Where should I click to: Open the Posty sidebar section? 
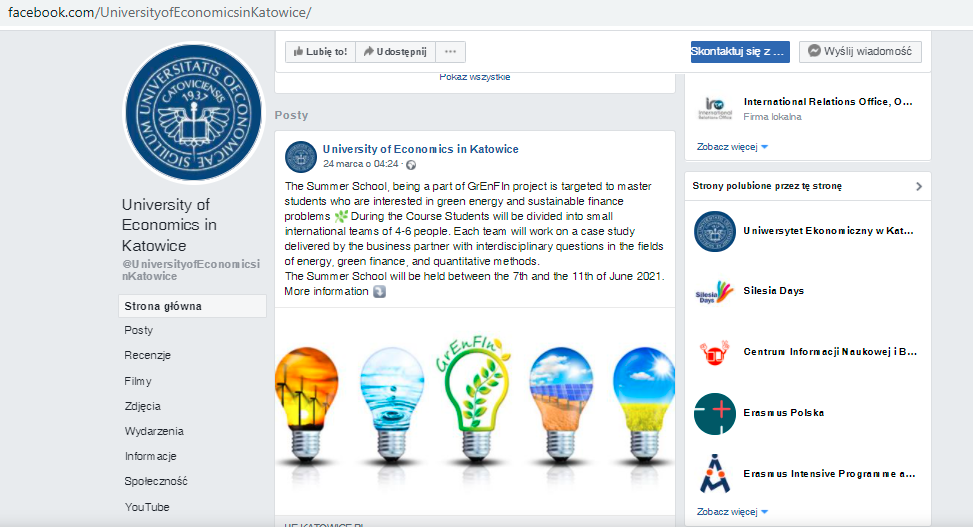point(138,330)
